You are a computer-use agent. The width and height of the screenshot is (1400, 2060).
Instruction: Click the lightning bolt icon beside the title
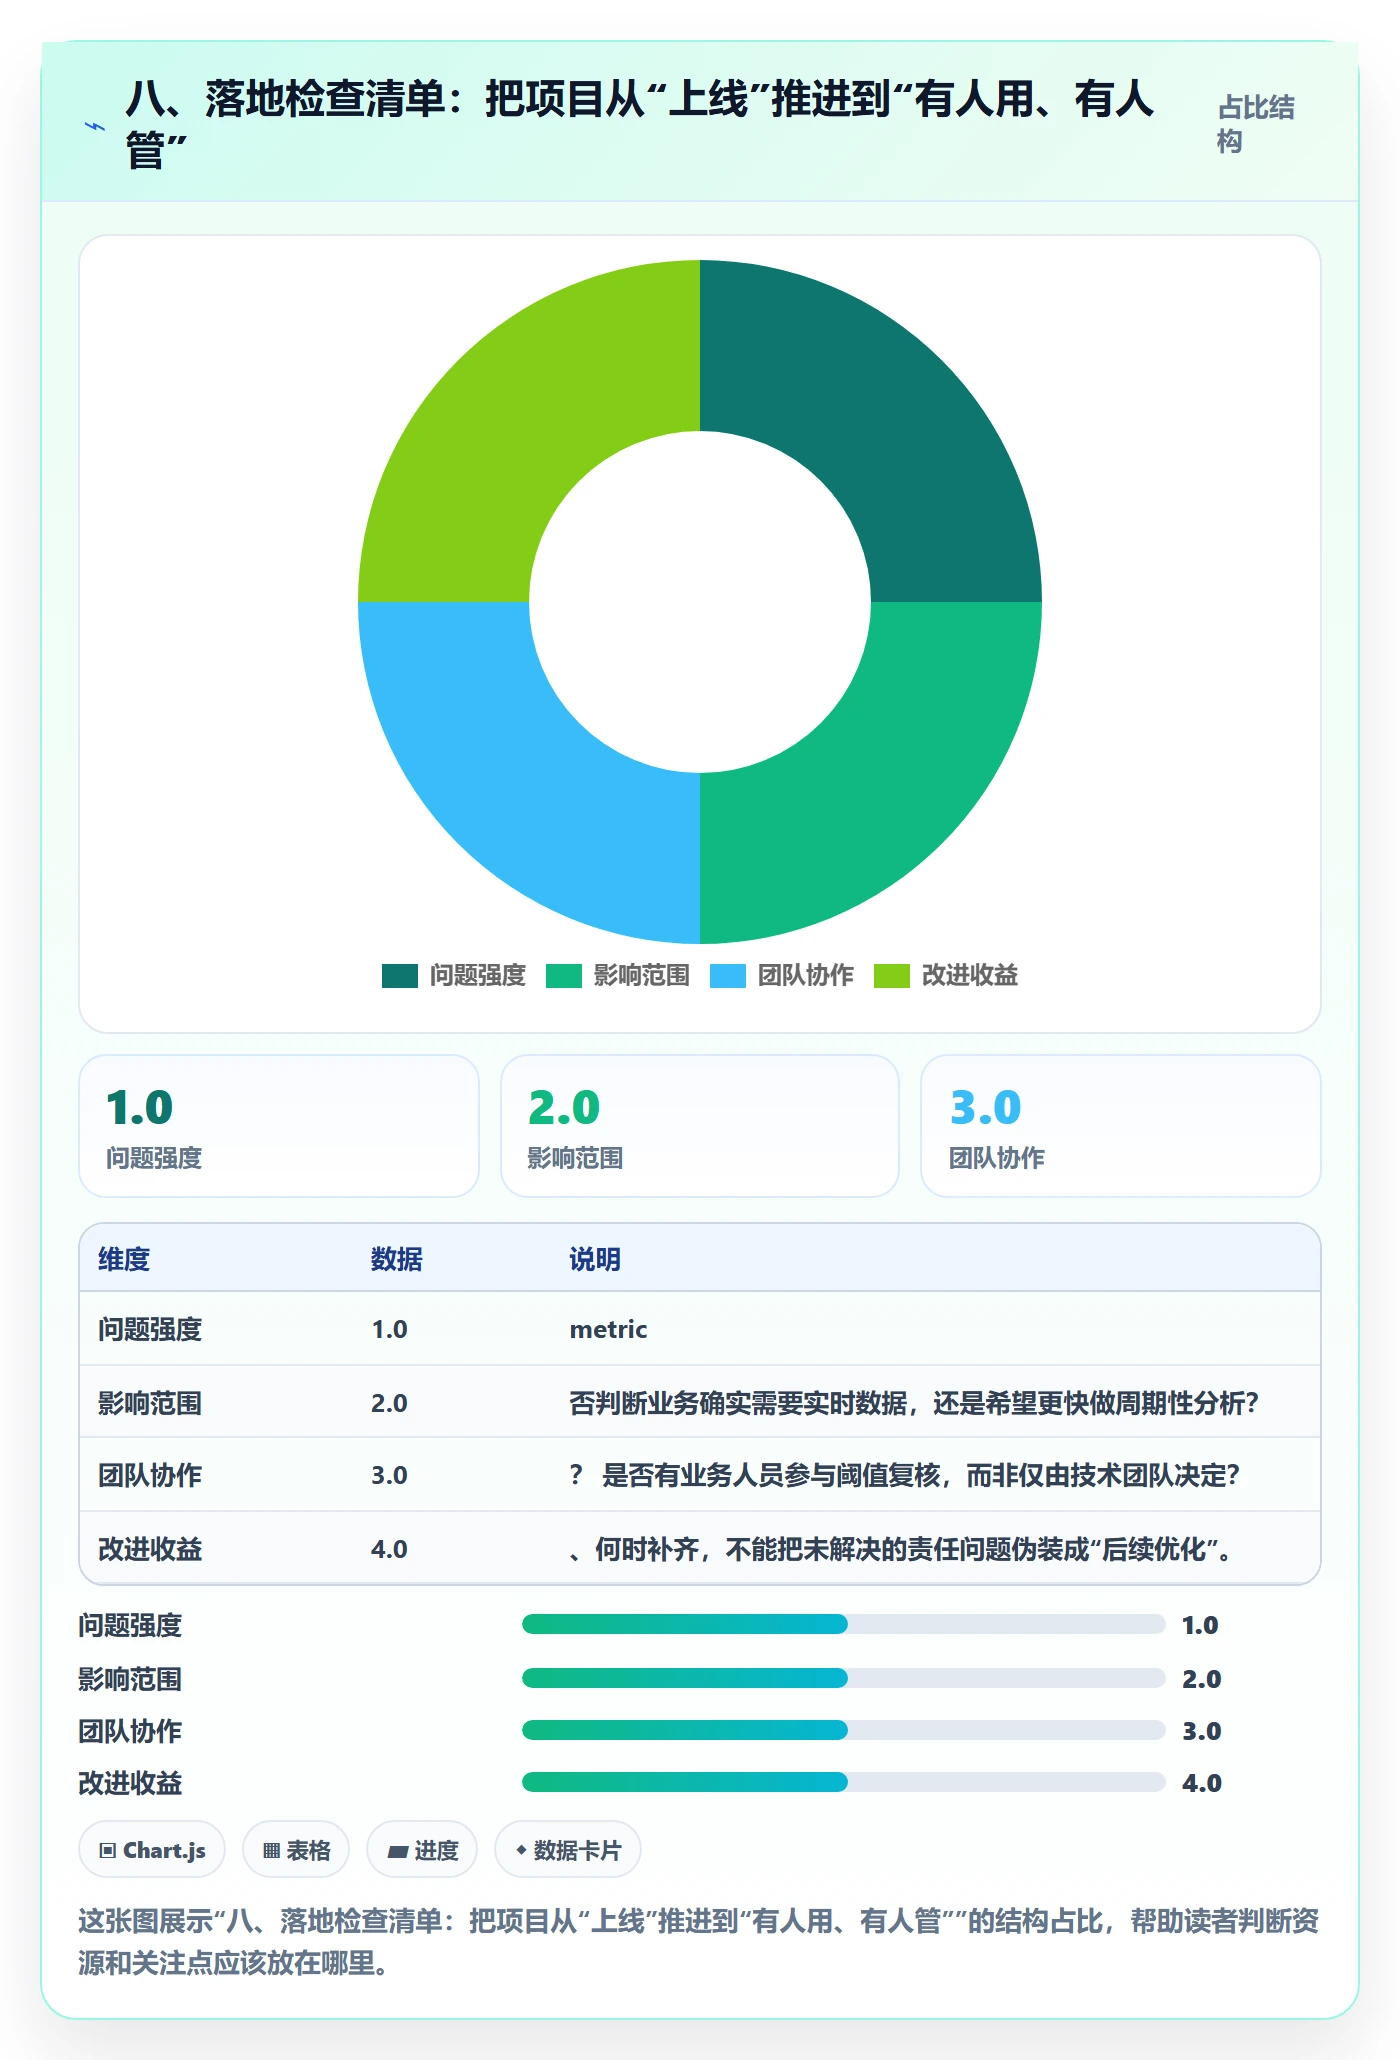(95, 126)
